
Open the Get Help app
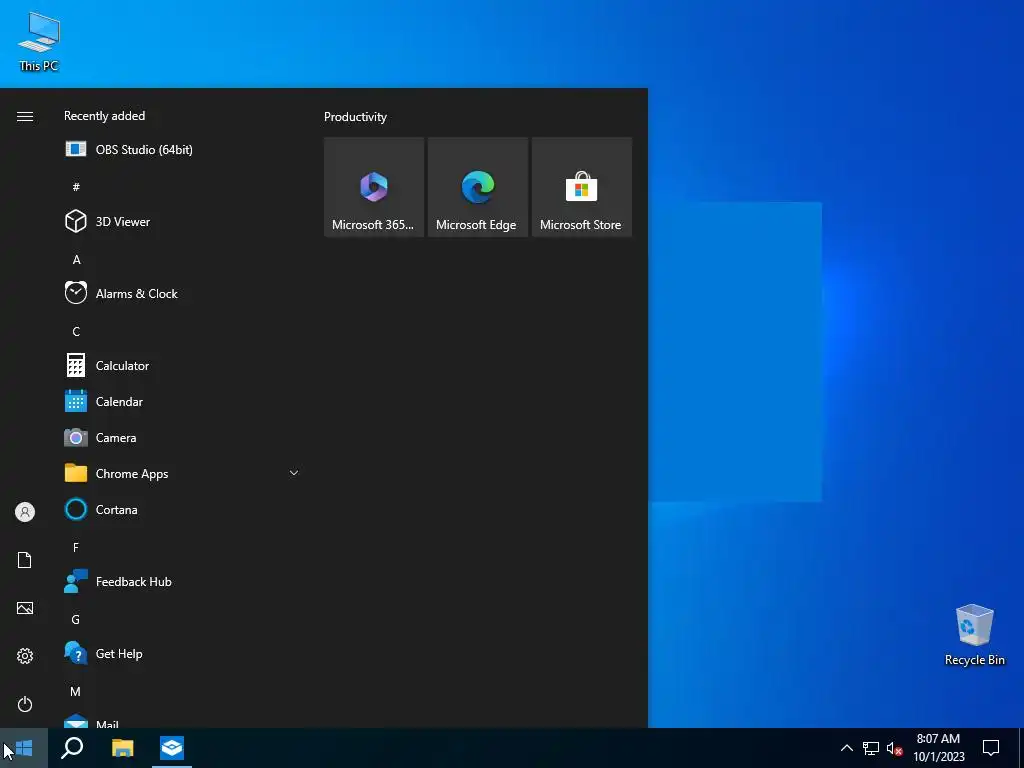[183, 654]
